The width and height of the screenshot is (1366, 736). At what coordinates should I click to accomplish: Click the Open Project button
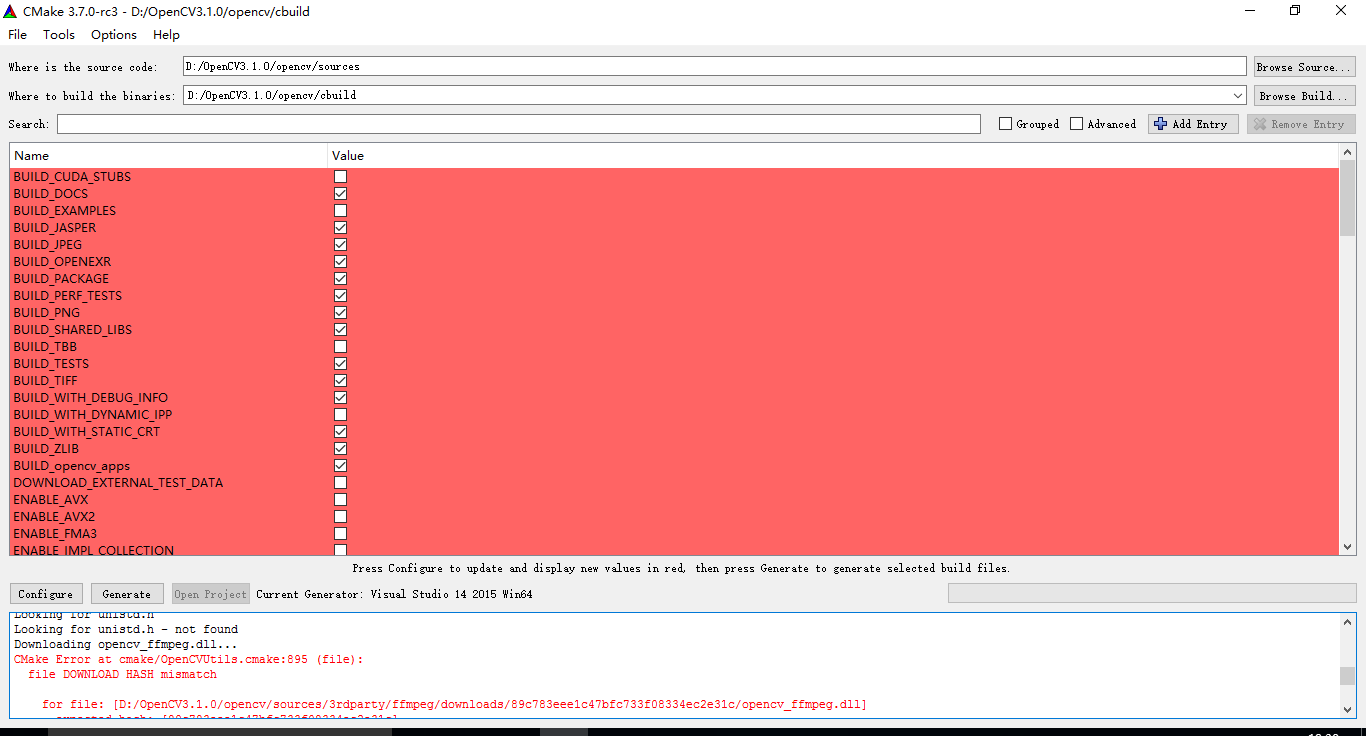tap(210, 594)
